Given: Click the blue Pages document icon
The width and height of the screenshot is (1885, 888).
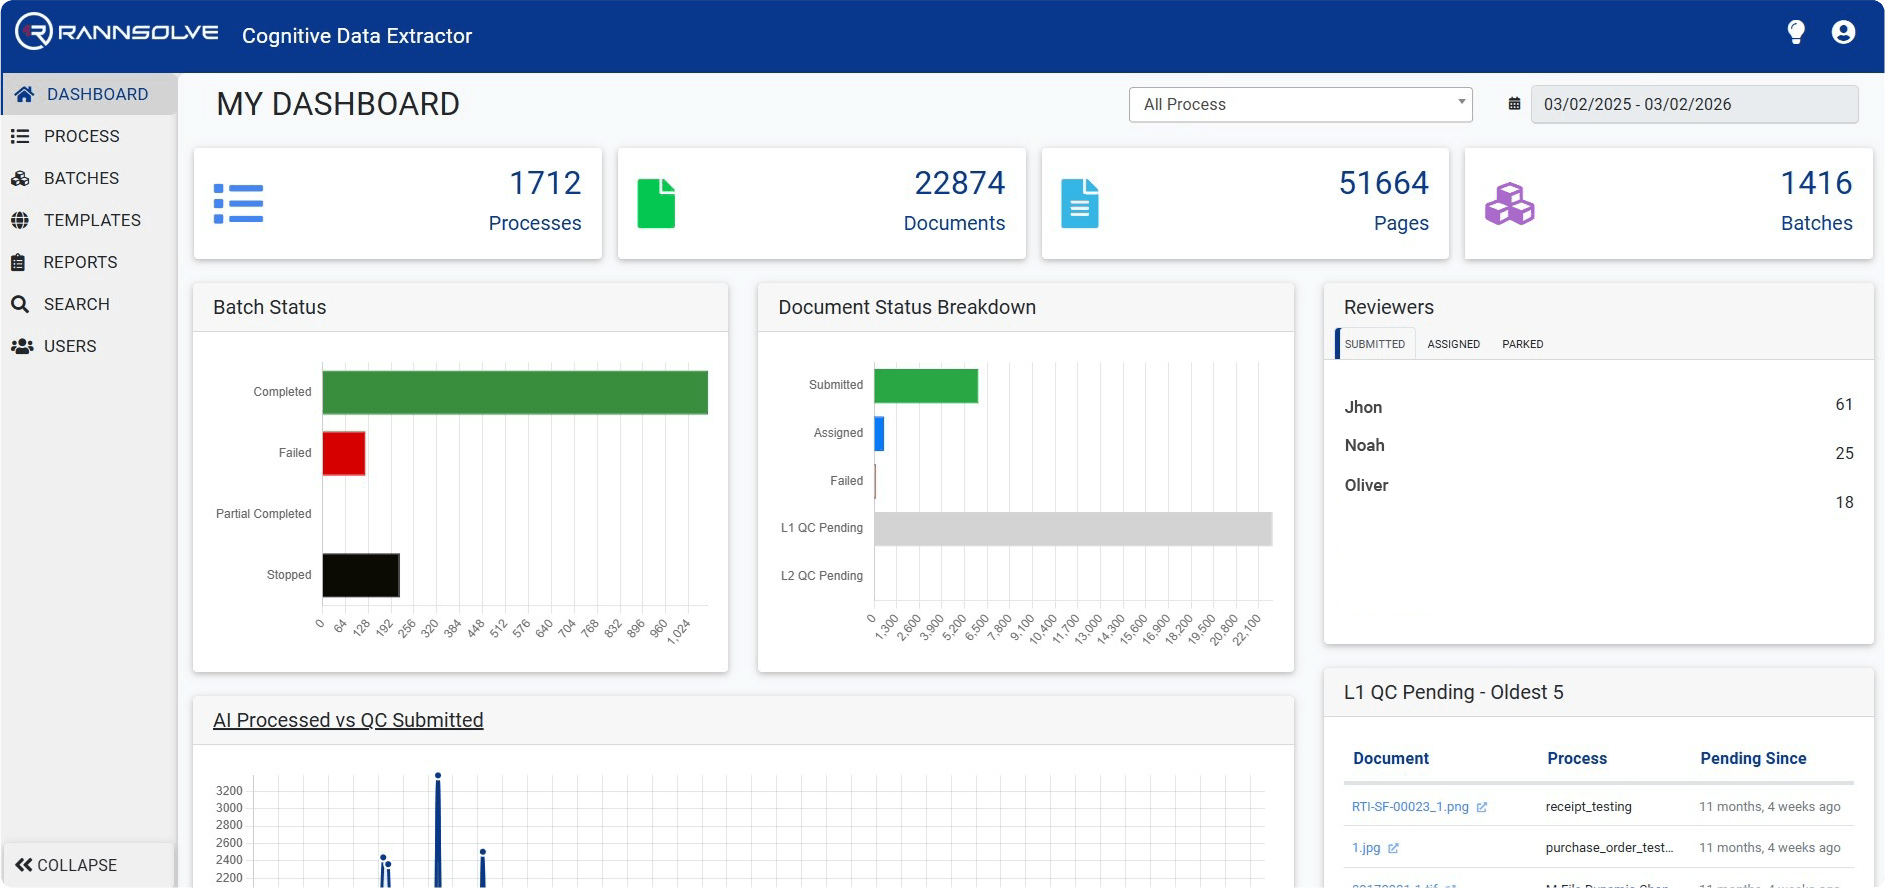Looking at the screenshot, I should click(x=1079, y=203).
